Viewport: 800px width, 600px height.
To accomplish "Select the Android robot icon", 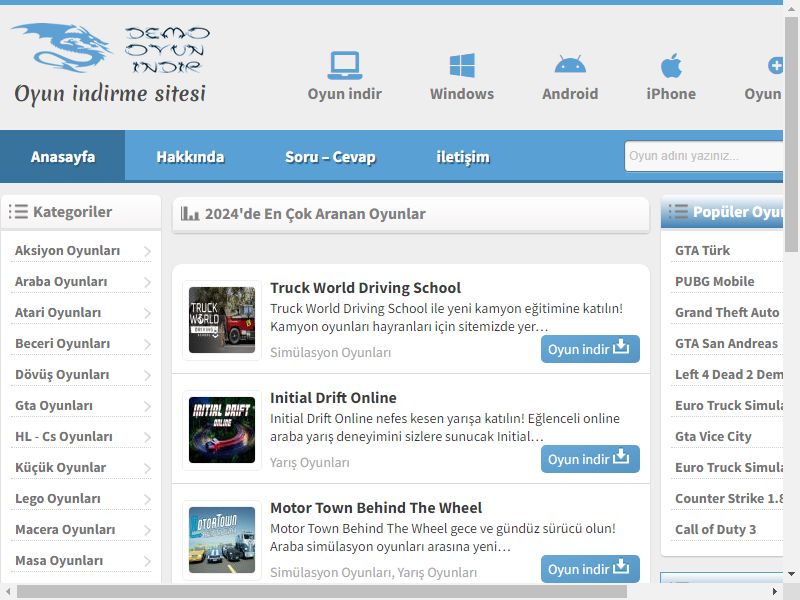I will [x=570, y=64].
